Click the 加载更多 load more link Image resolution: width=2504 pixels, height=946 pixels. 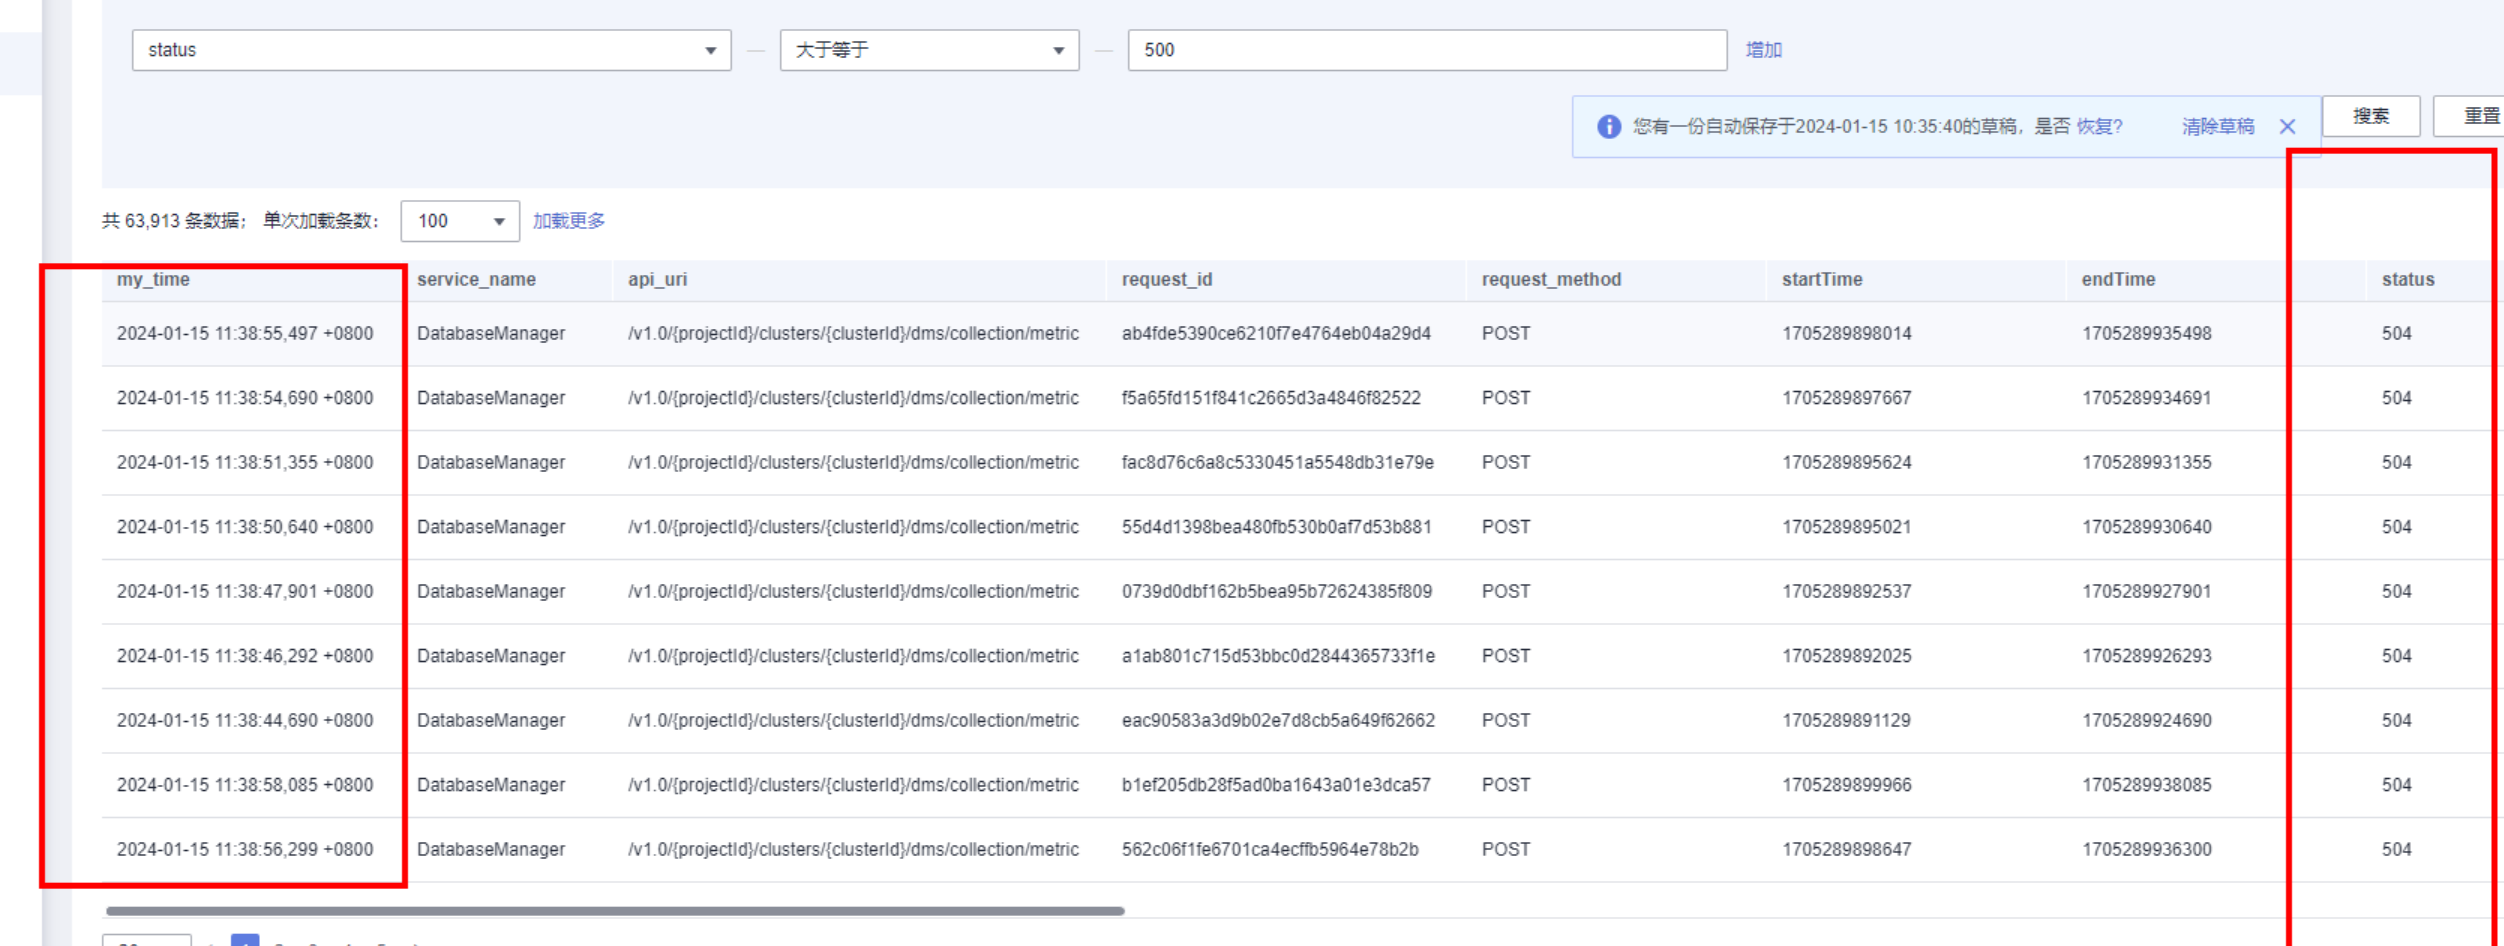click(569, 221)
